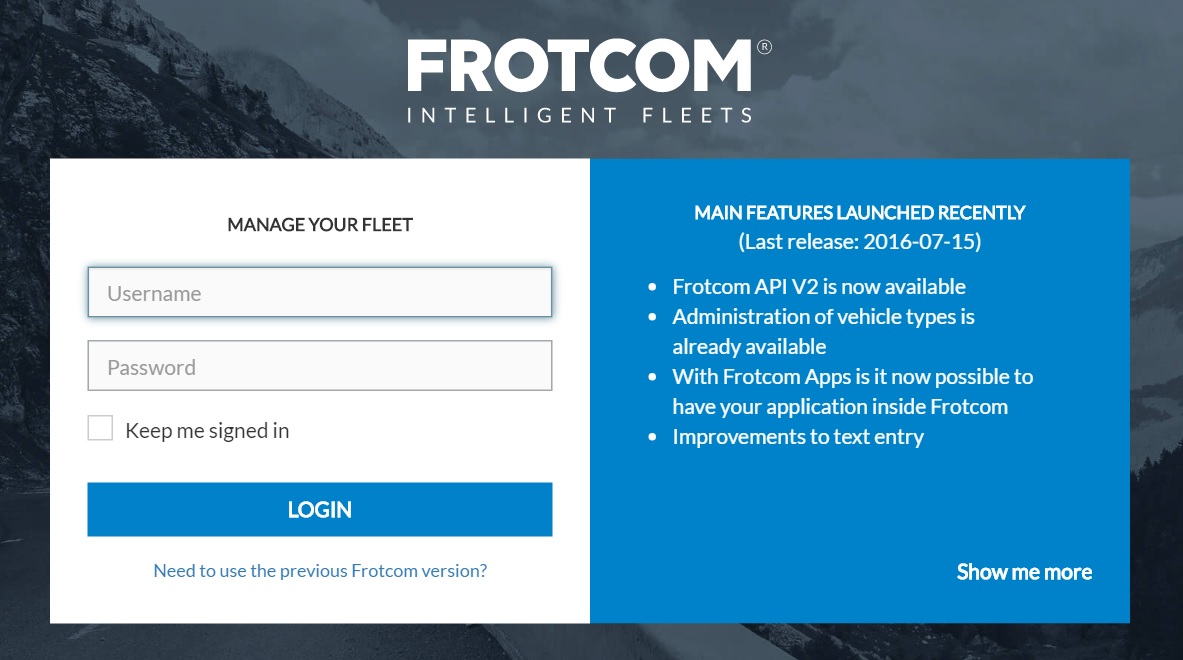Click the bullet dot before Improvements to text entry
Screen dimensions: 1183x660
pyautogui.click(x=653, y=438)
